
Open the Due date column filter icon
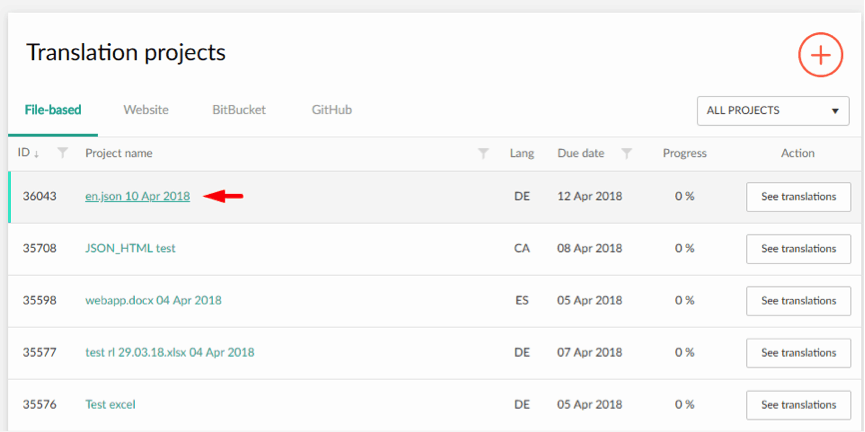[x=627, y=153]
